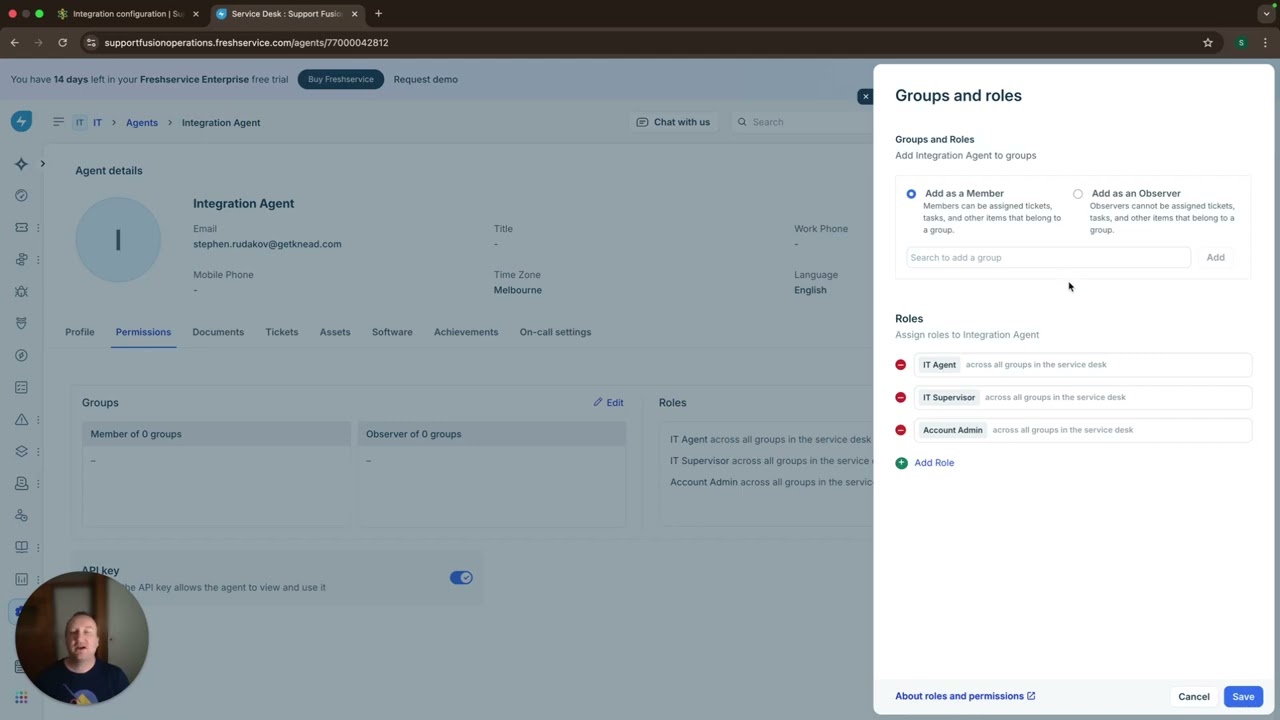The height and width of the screenshot is (720, 1280).
Task: Open the Tasks checklist icon in sidebar
Action: 21,387
